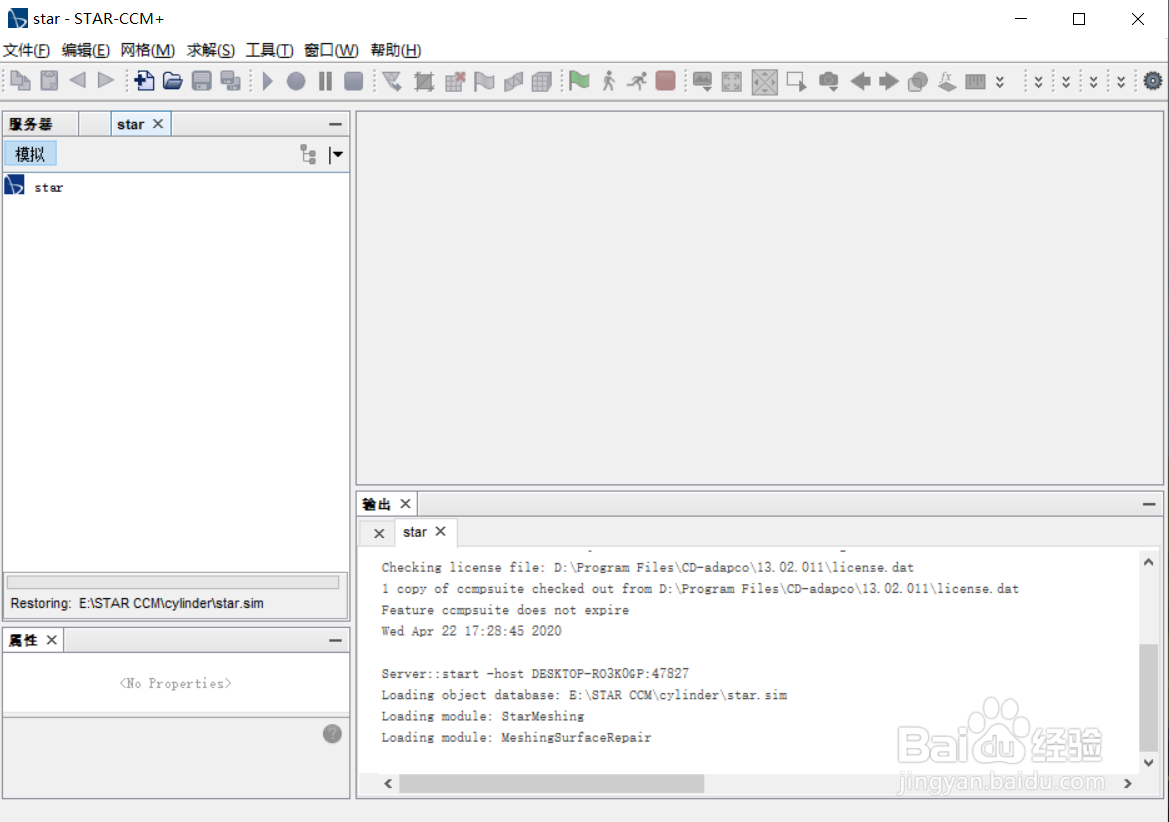Run the solver with the play icon
The height and width of the screenshot is (822, 1169).
268,80
